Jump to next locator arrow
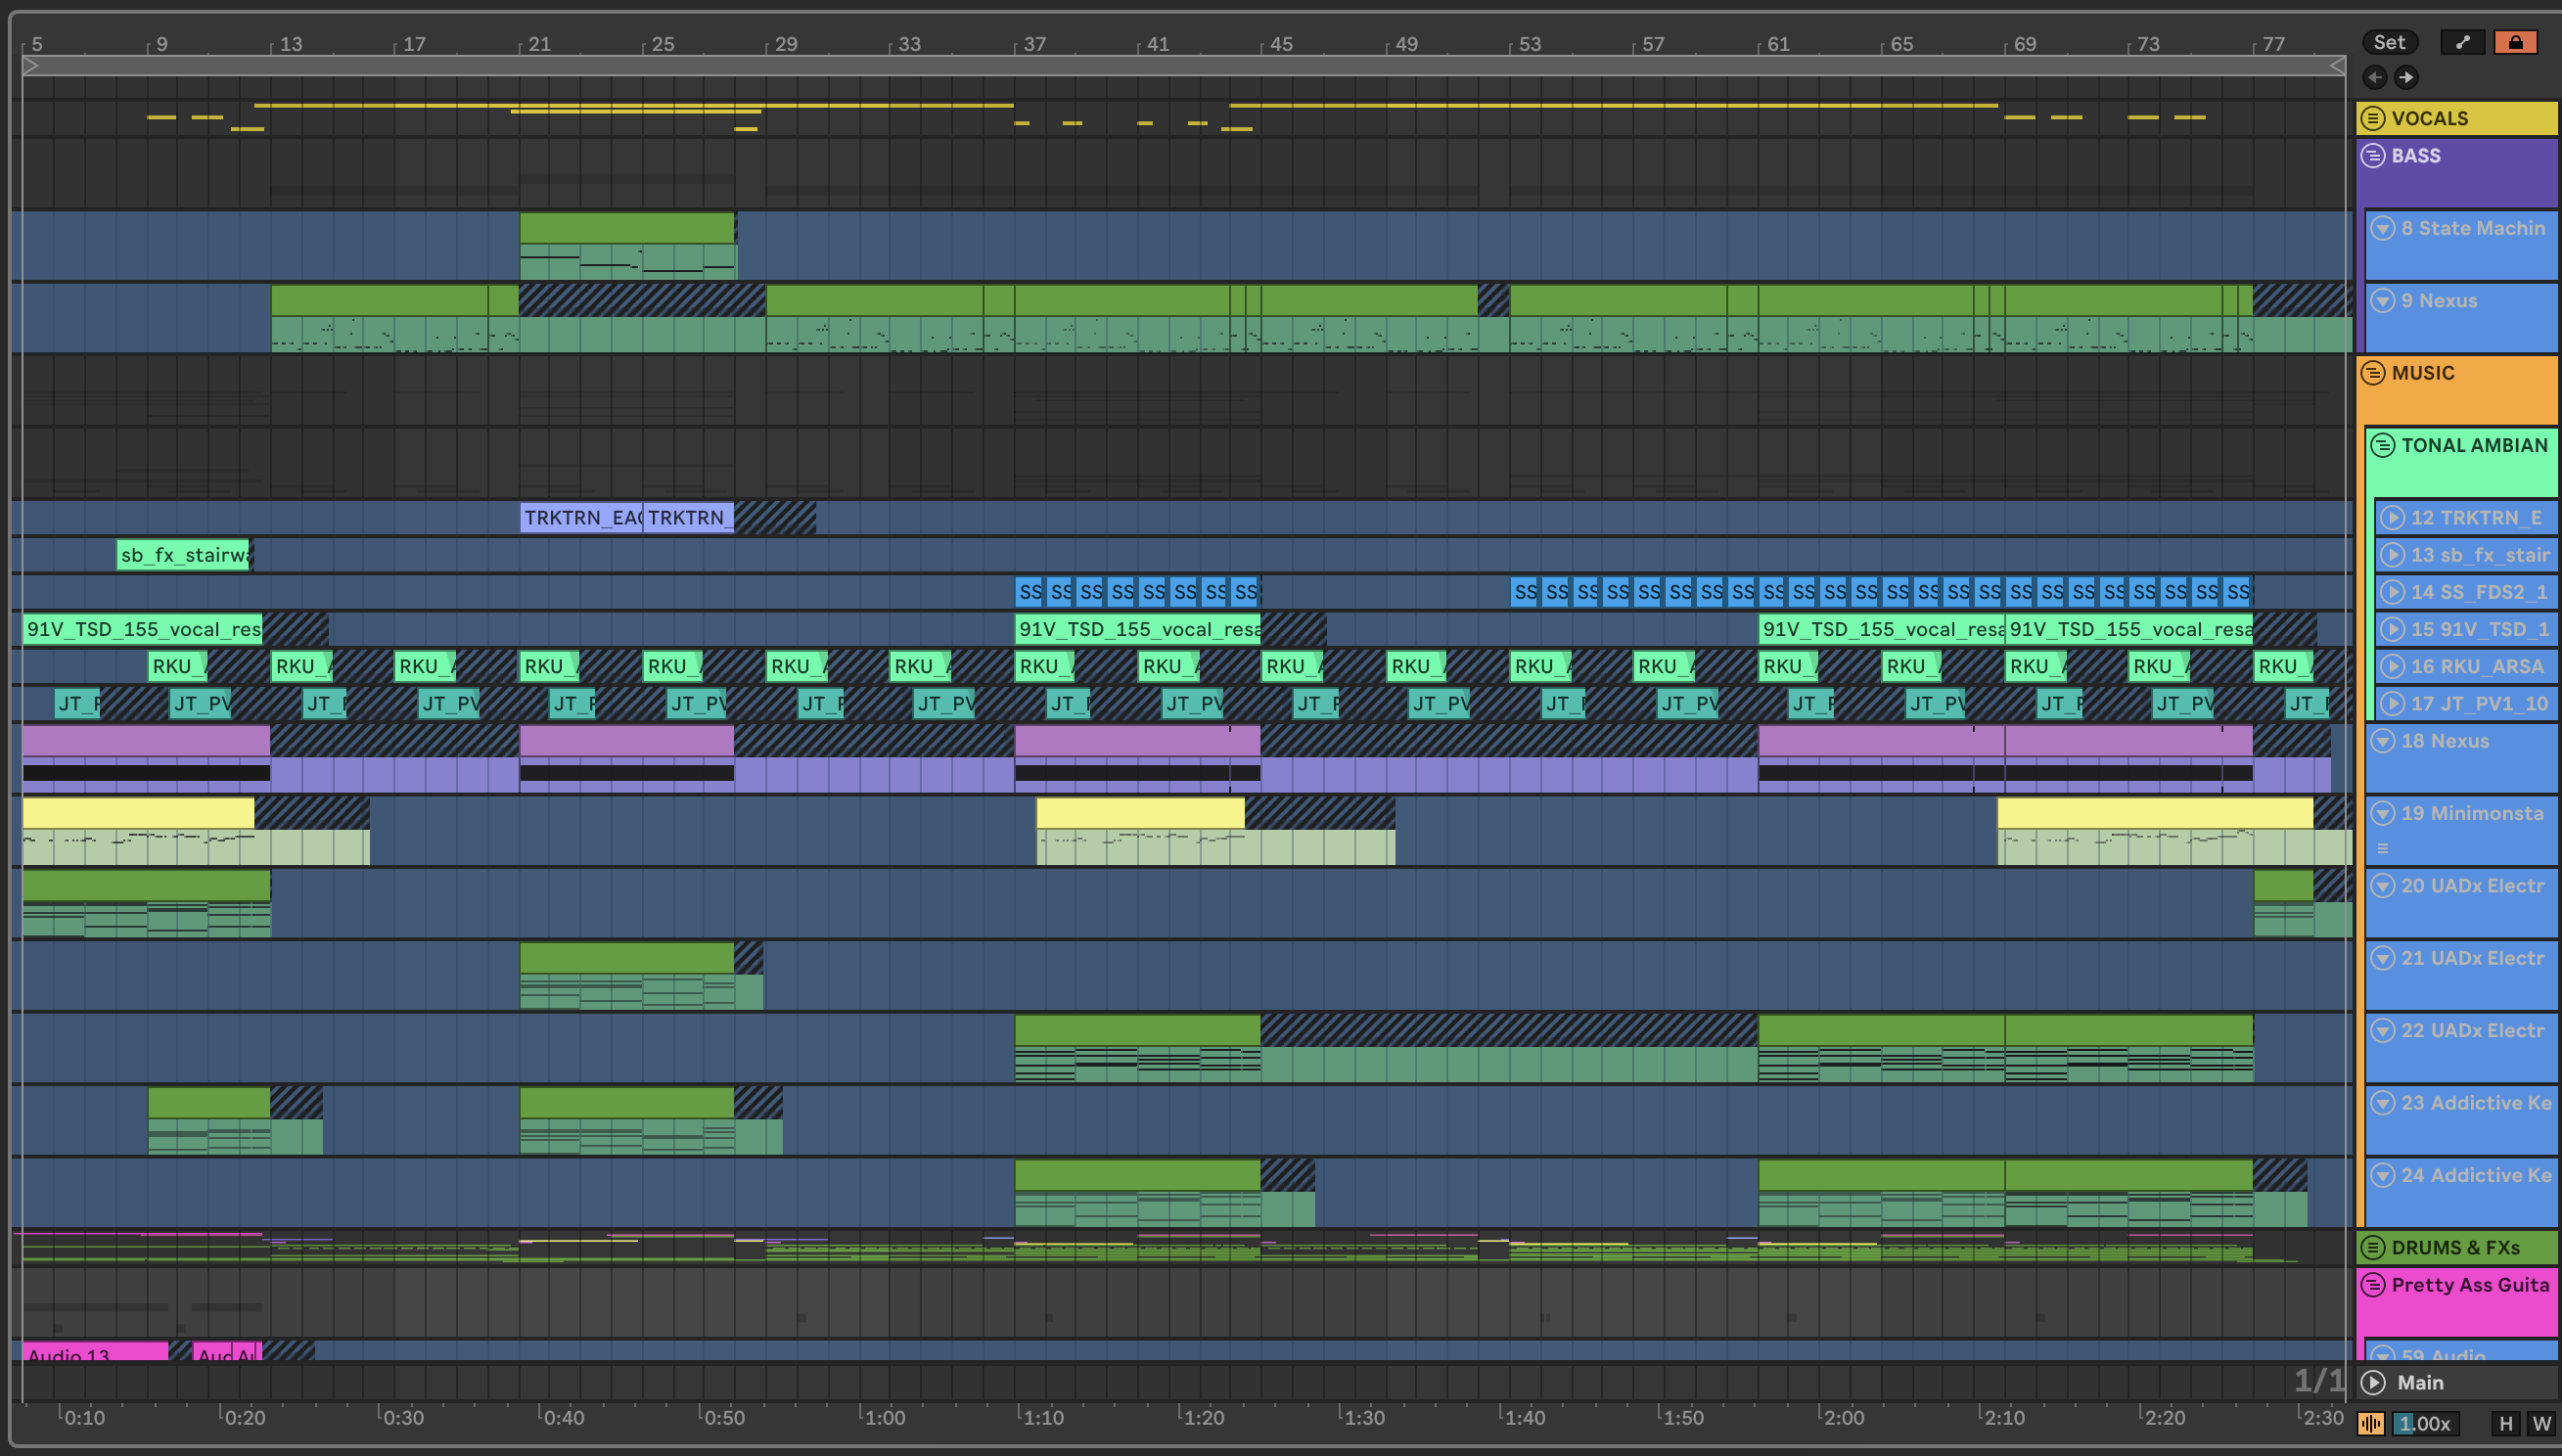 pyautogui.click(x=2406, y=77)
